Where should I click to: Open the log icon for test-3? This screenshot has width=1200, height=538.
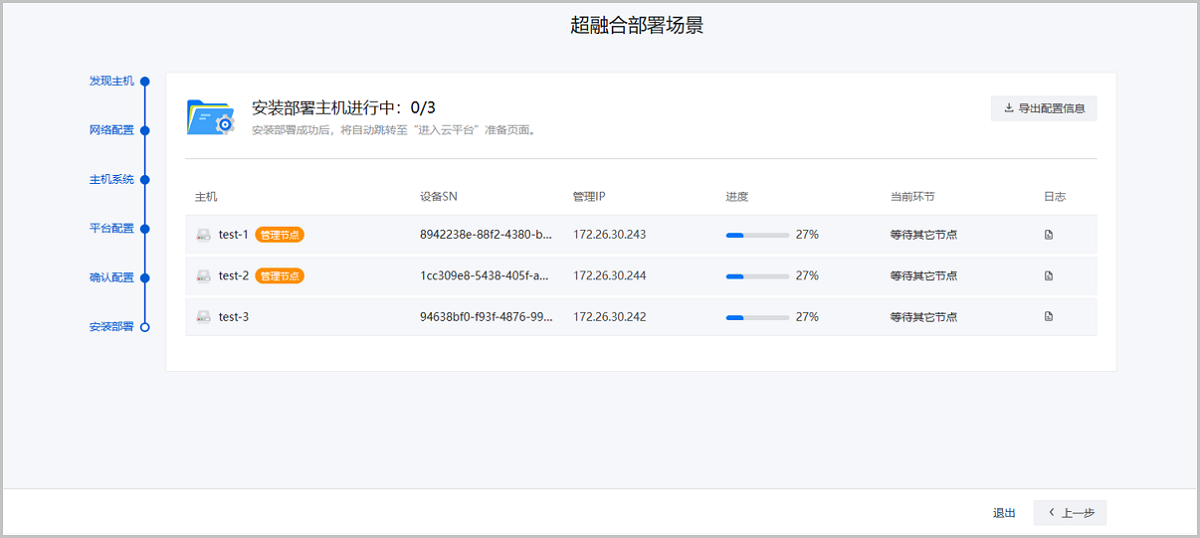click(1048, 317)
